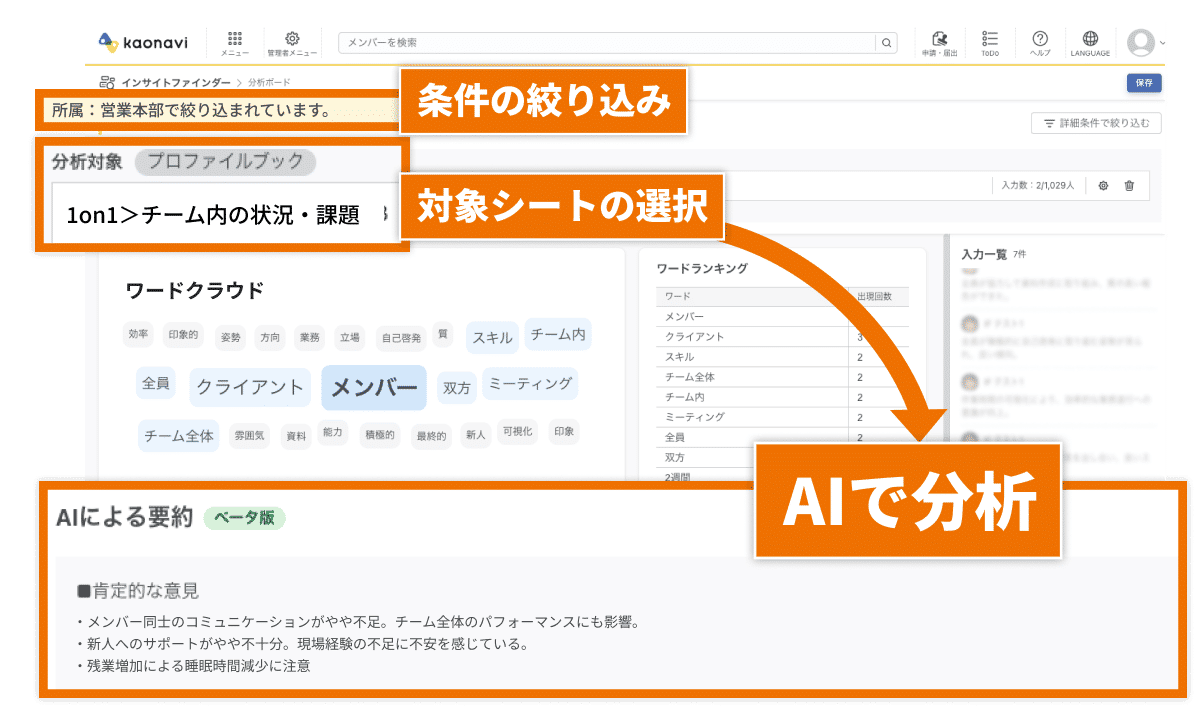The height and width of the screenshot is (720, 1200).
Task: Select 業務 in the word cloud
Action: click(310, 337)
